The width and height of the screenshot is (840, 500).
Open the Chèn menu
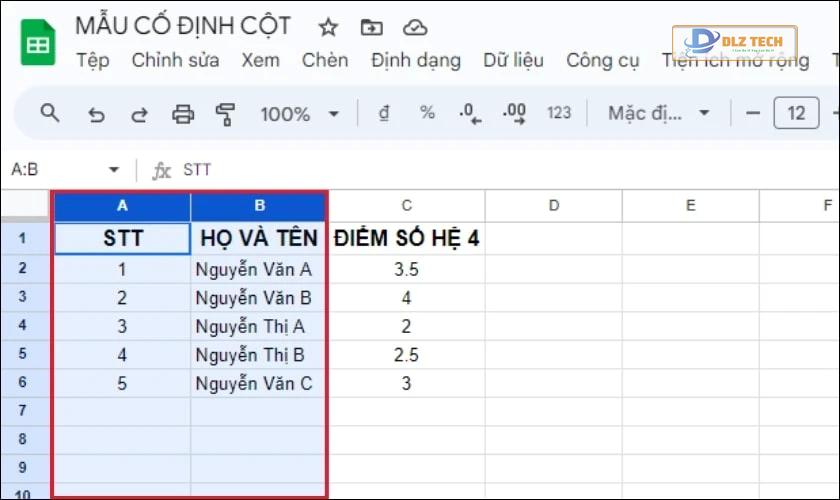pyautogui.click(x=325, y=60)
